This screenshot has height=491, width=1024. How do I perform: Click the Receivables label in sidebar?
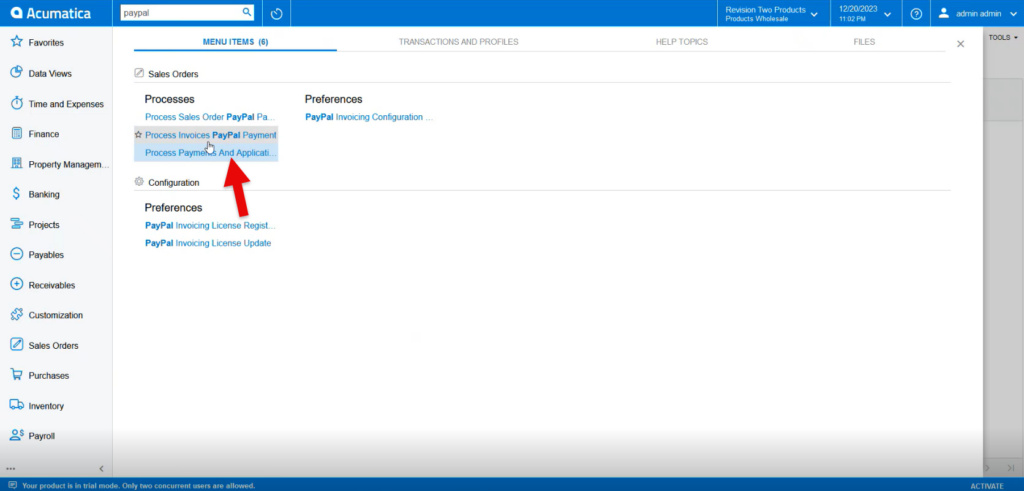(52, 285)
